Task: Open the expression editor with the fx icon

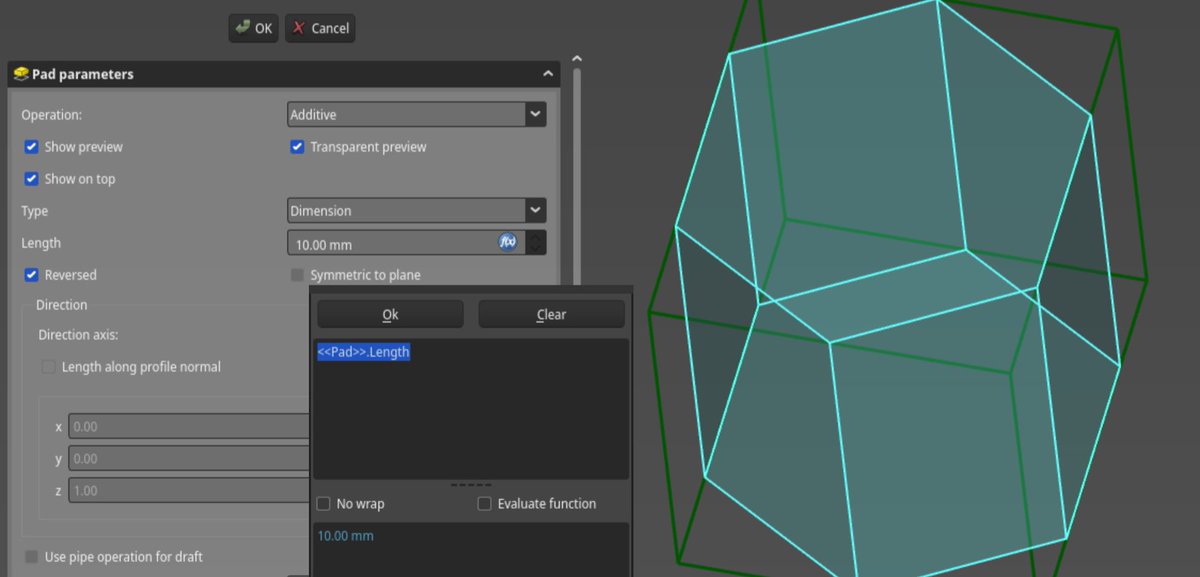Action: 508,242
